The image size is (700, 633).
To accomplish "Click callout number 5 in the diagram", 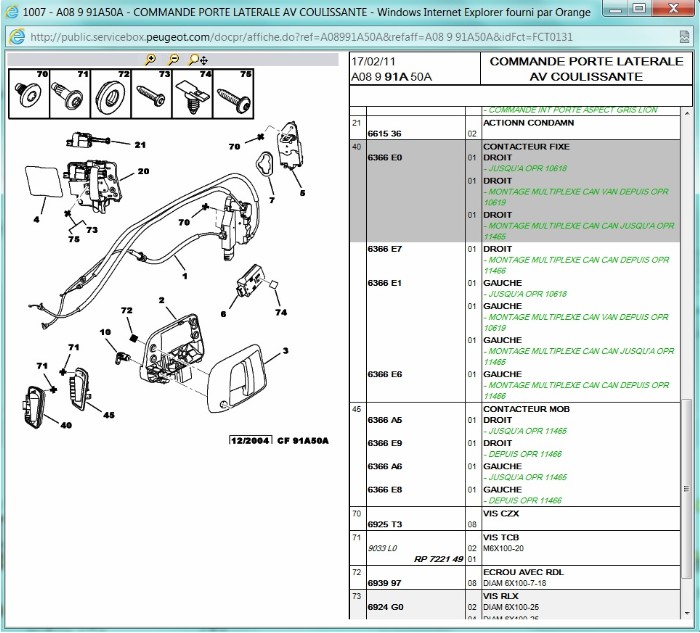I will [302, 193].
